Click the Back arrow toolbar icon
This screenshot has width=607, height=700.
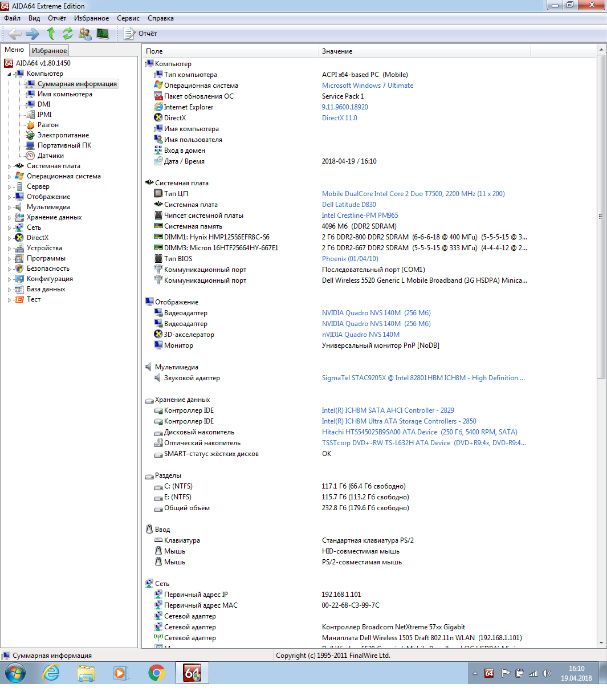tap(15, 33)
